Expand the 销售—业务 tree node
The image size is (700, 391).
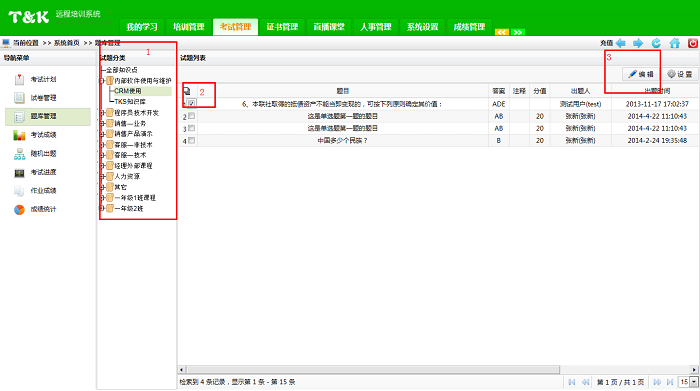(x=102, y=124)
